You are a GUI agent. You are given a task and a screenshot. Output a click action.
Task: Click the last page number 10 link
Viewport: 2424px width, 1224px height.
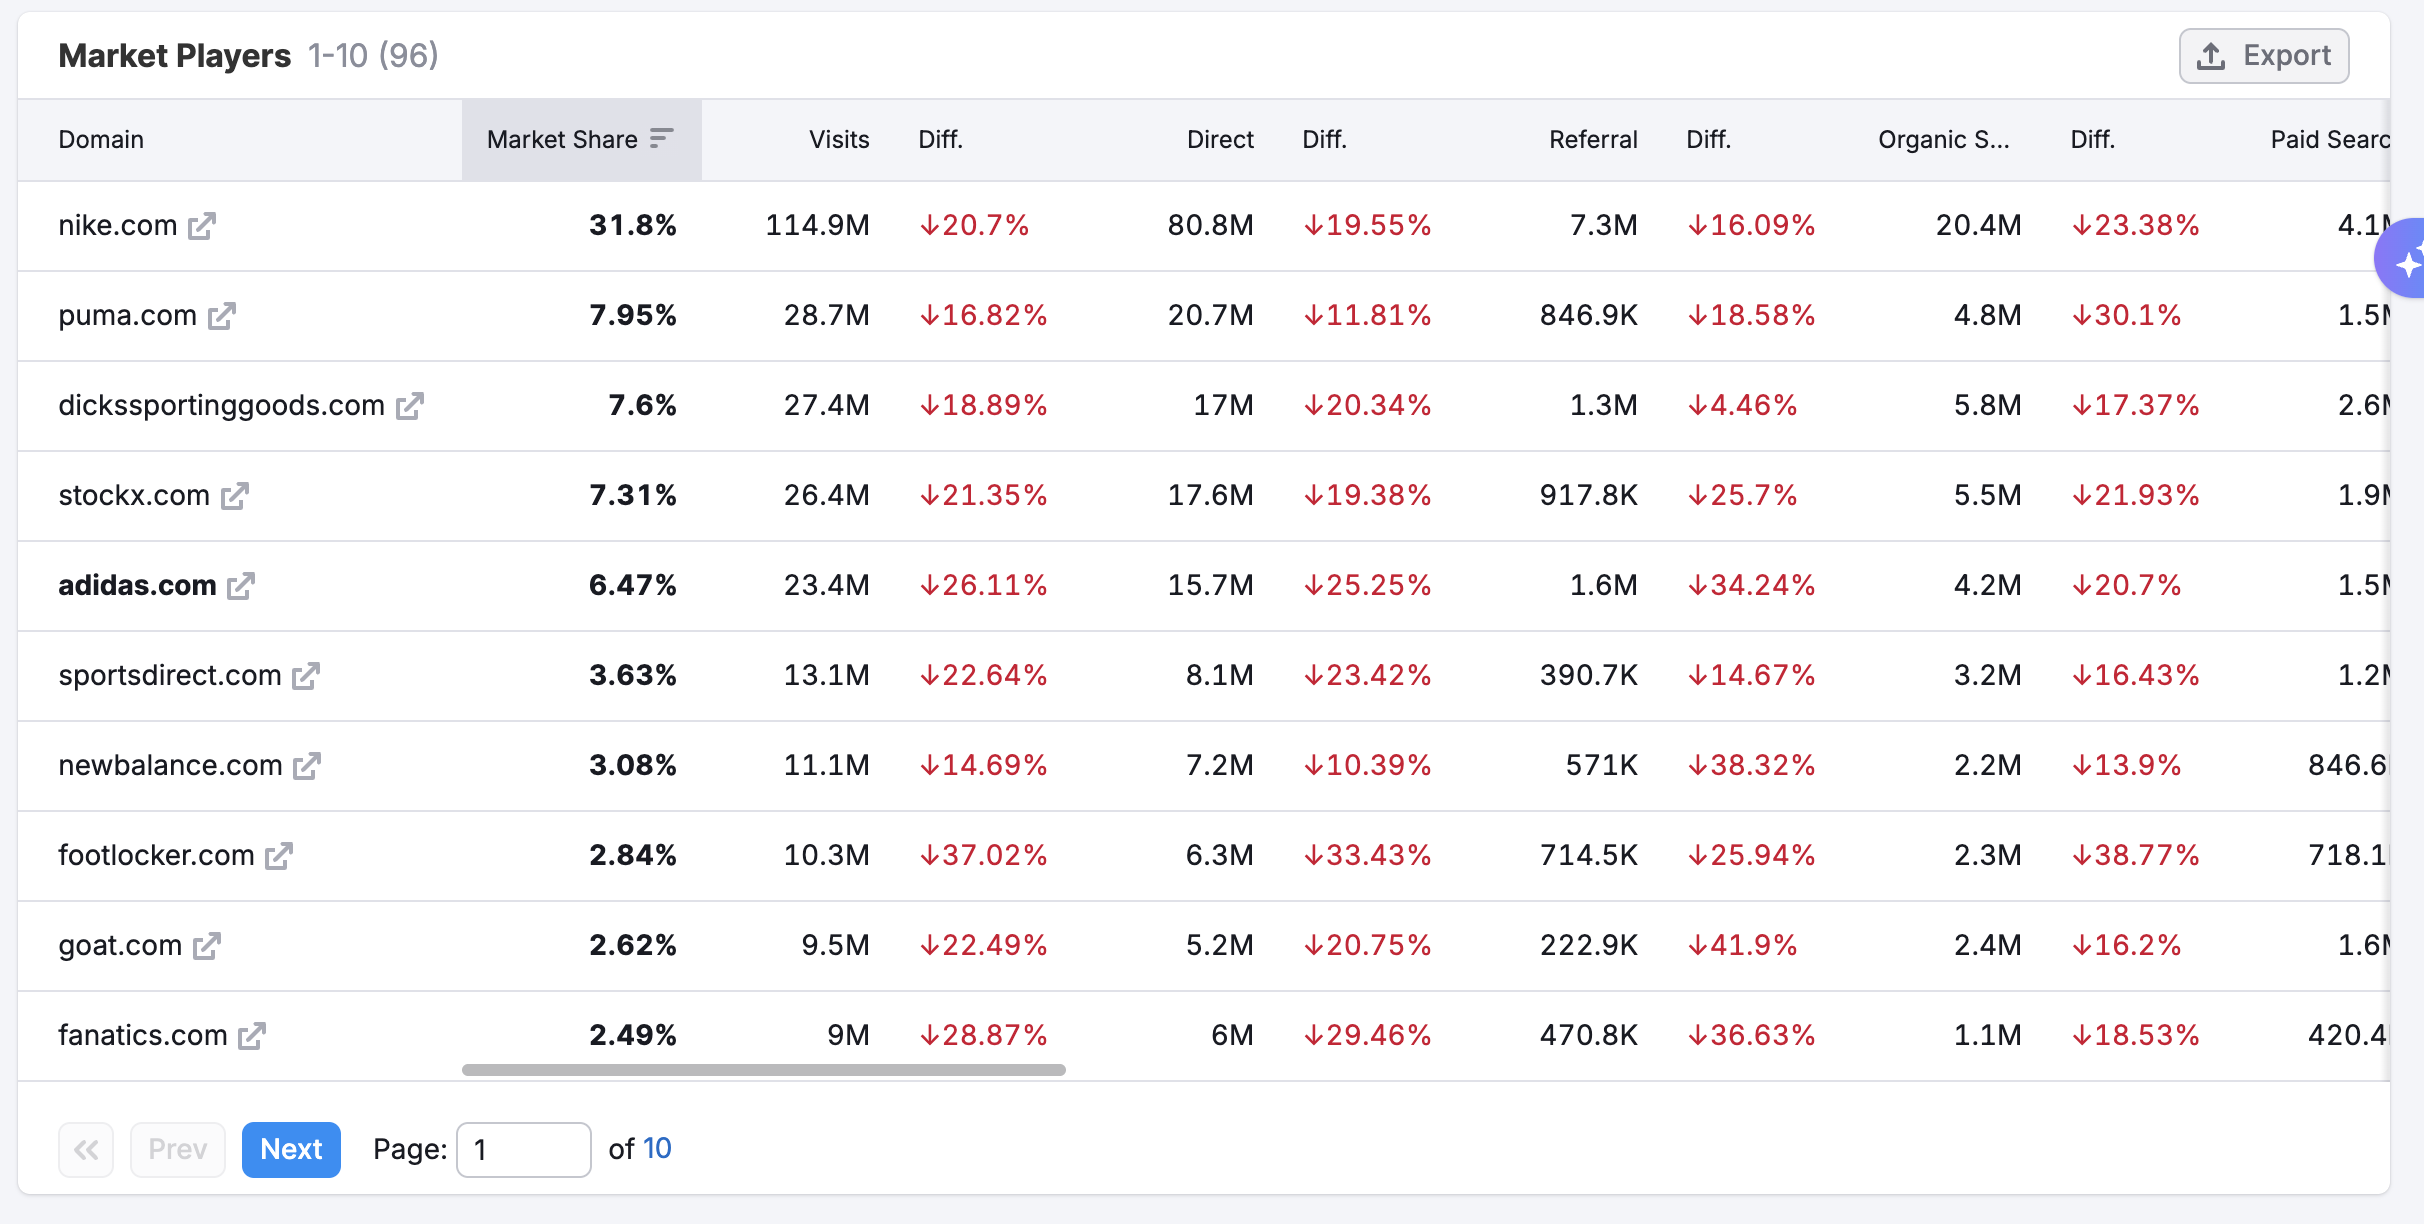[657, 1149]
